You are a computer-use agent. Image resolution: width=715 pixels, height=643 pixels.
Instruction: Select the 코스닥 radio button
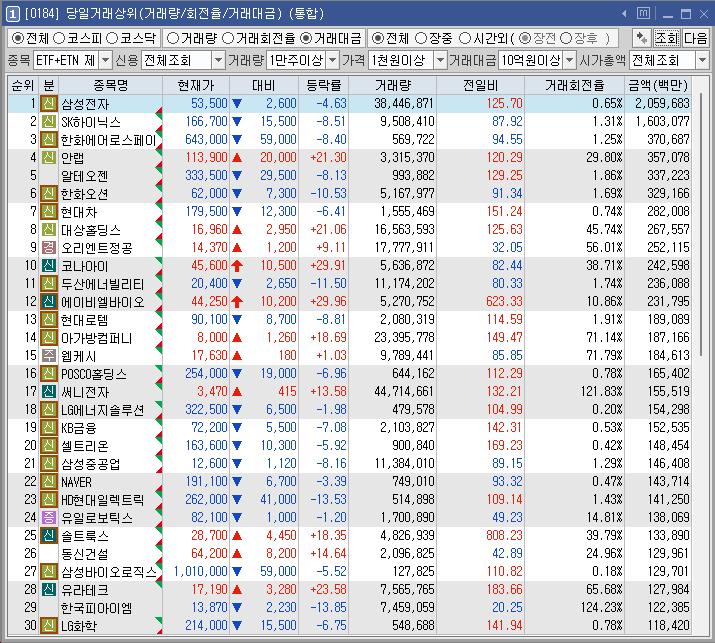[x=112, y=38]
